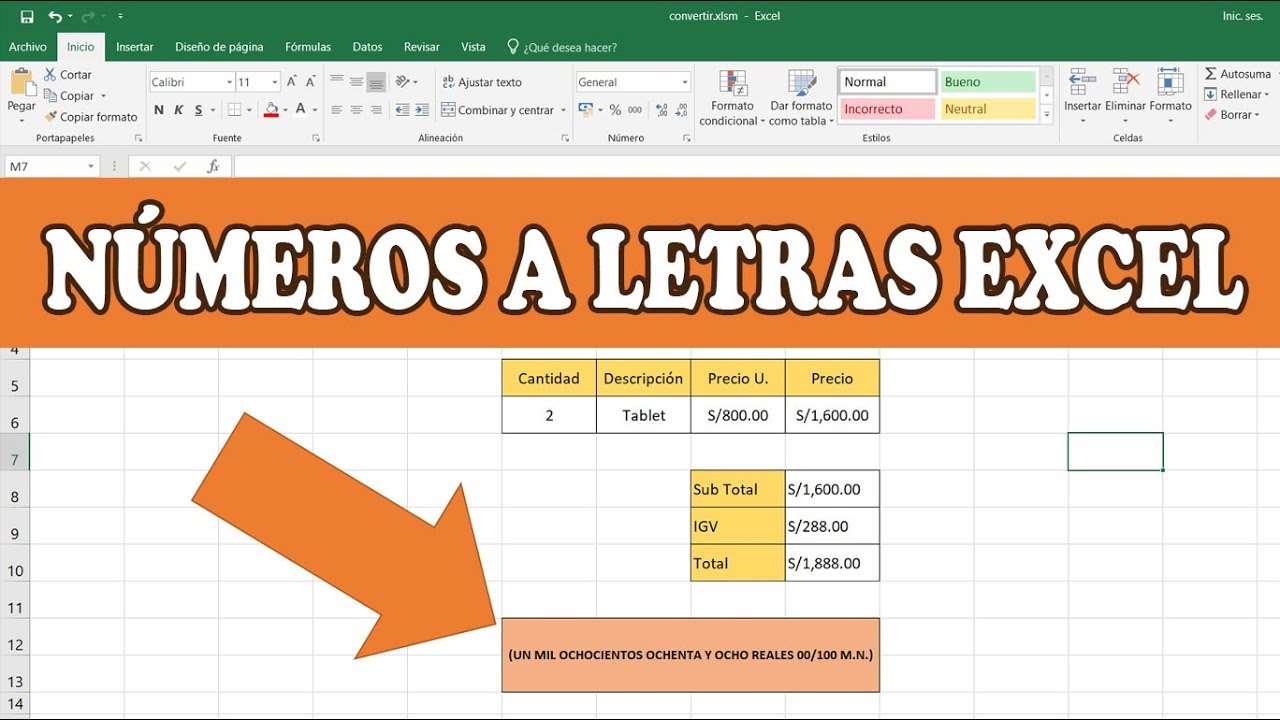Open the General number format dropdown
Viewport: 1280px width, 720px height.
tap(685, 82)
